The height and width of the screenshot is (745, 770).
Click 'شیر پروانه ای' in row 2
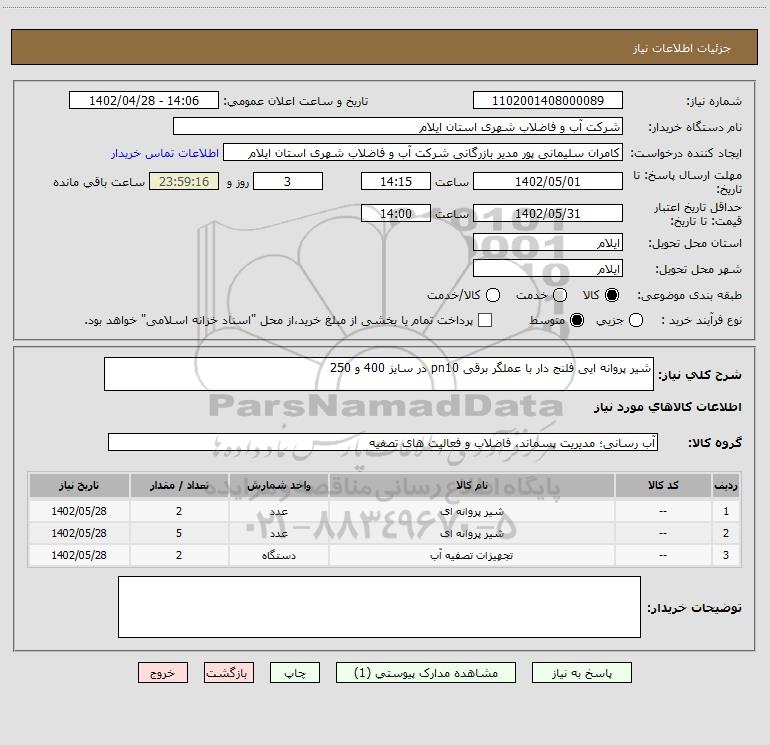tap(471, 533)
